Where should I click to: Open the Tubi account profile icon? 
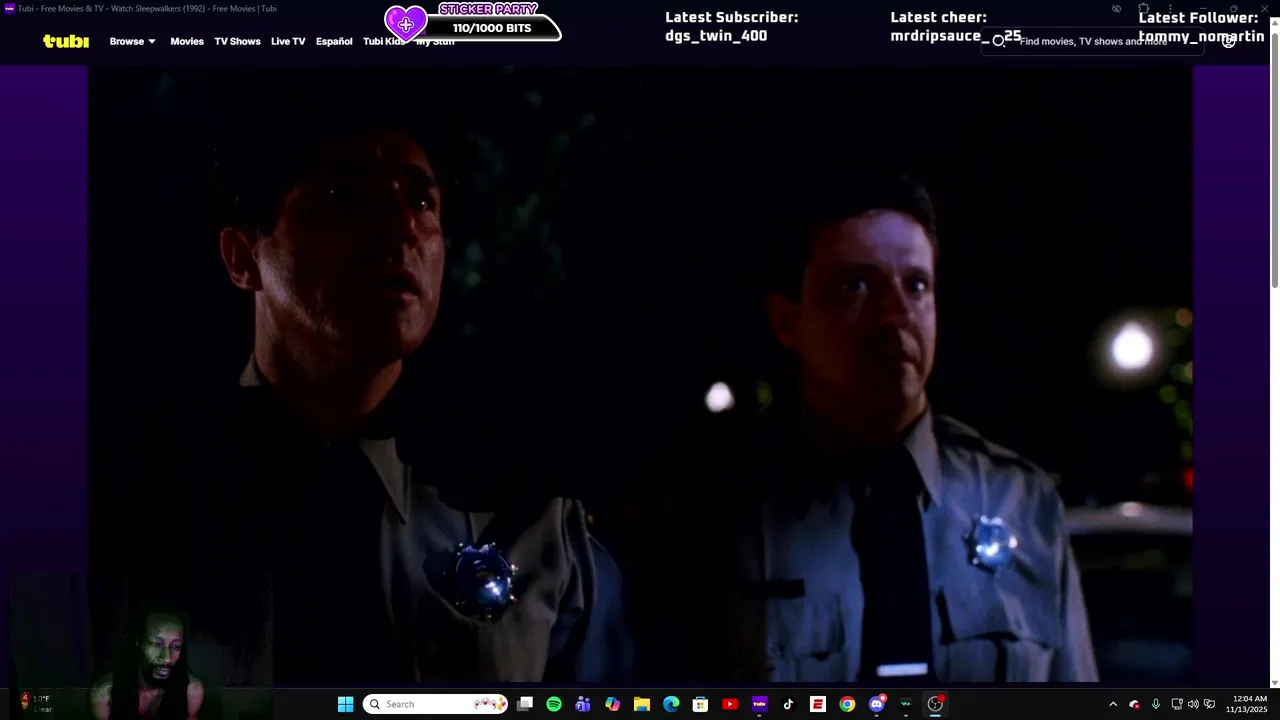coord(1229,41)
